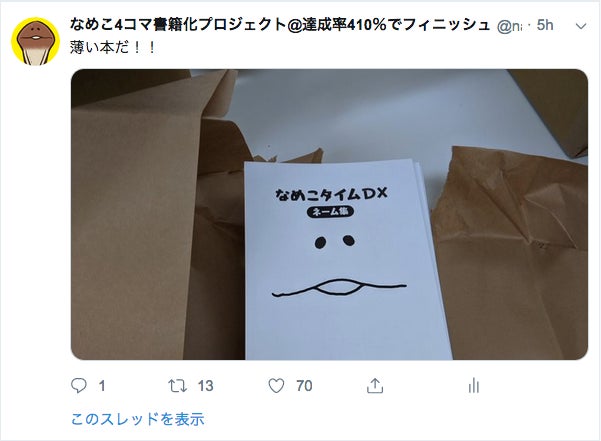Click なめこタイムDX title in the photo
The width and height of the screenshot is (601, 441).
click(331, 194)
